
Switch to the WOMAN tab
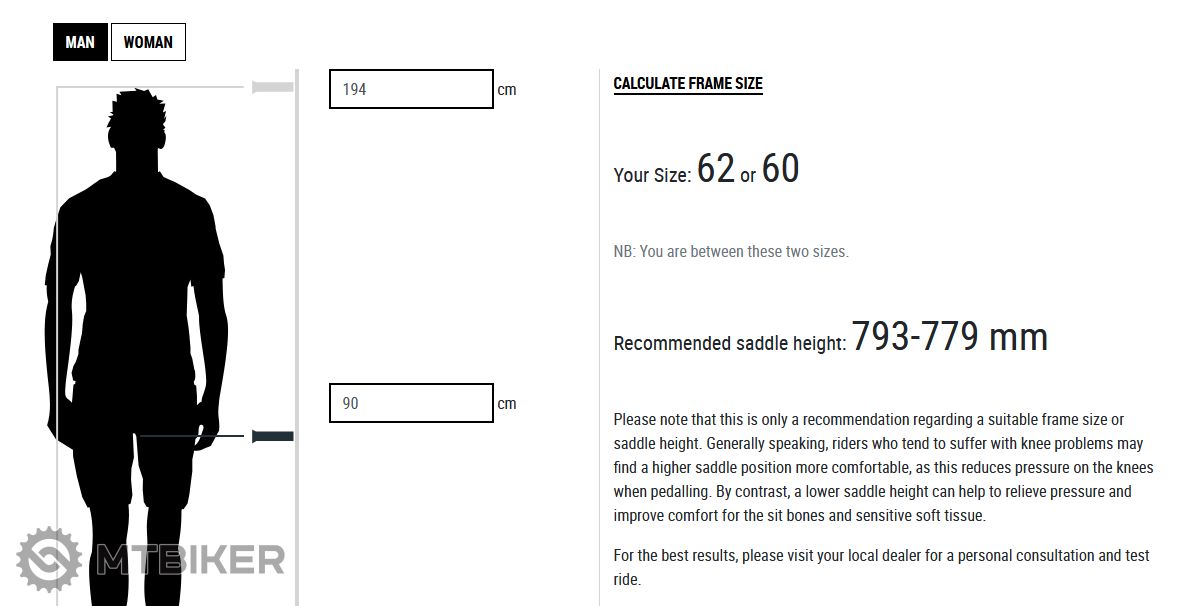pos(148,42)
